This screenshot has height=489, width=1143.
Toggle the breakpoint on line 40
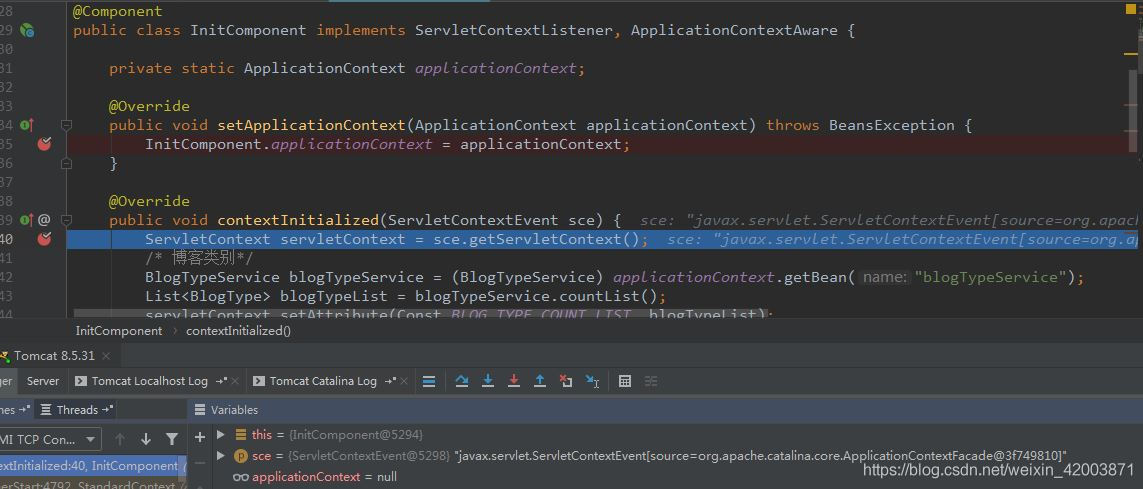(44, 238)
